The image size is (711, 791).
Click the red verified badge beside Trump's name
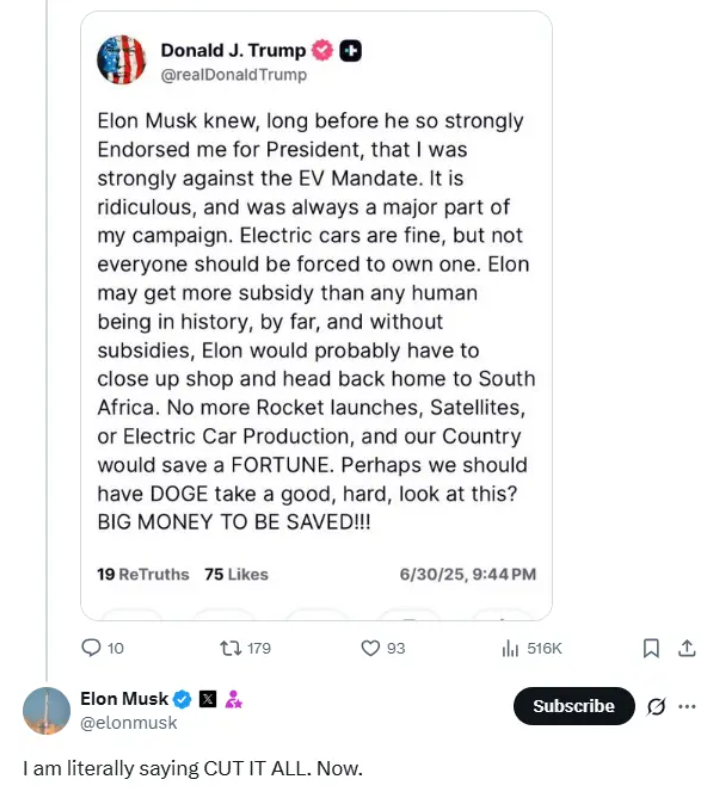pos(323,50)
